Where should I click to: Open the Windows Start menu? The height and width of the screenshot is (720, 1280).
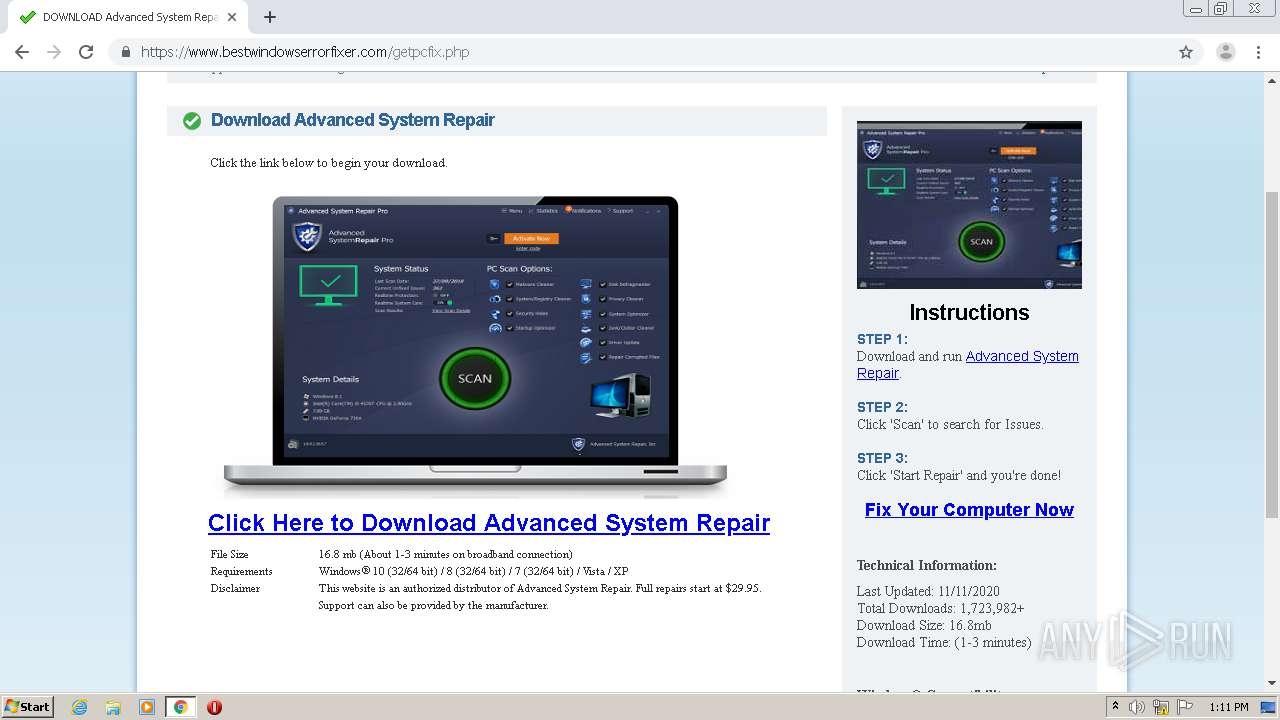27,706
